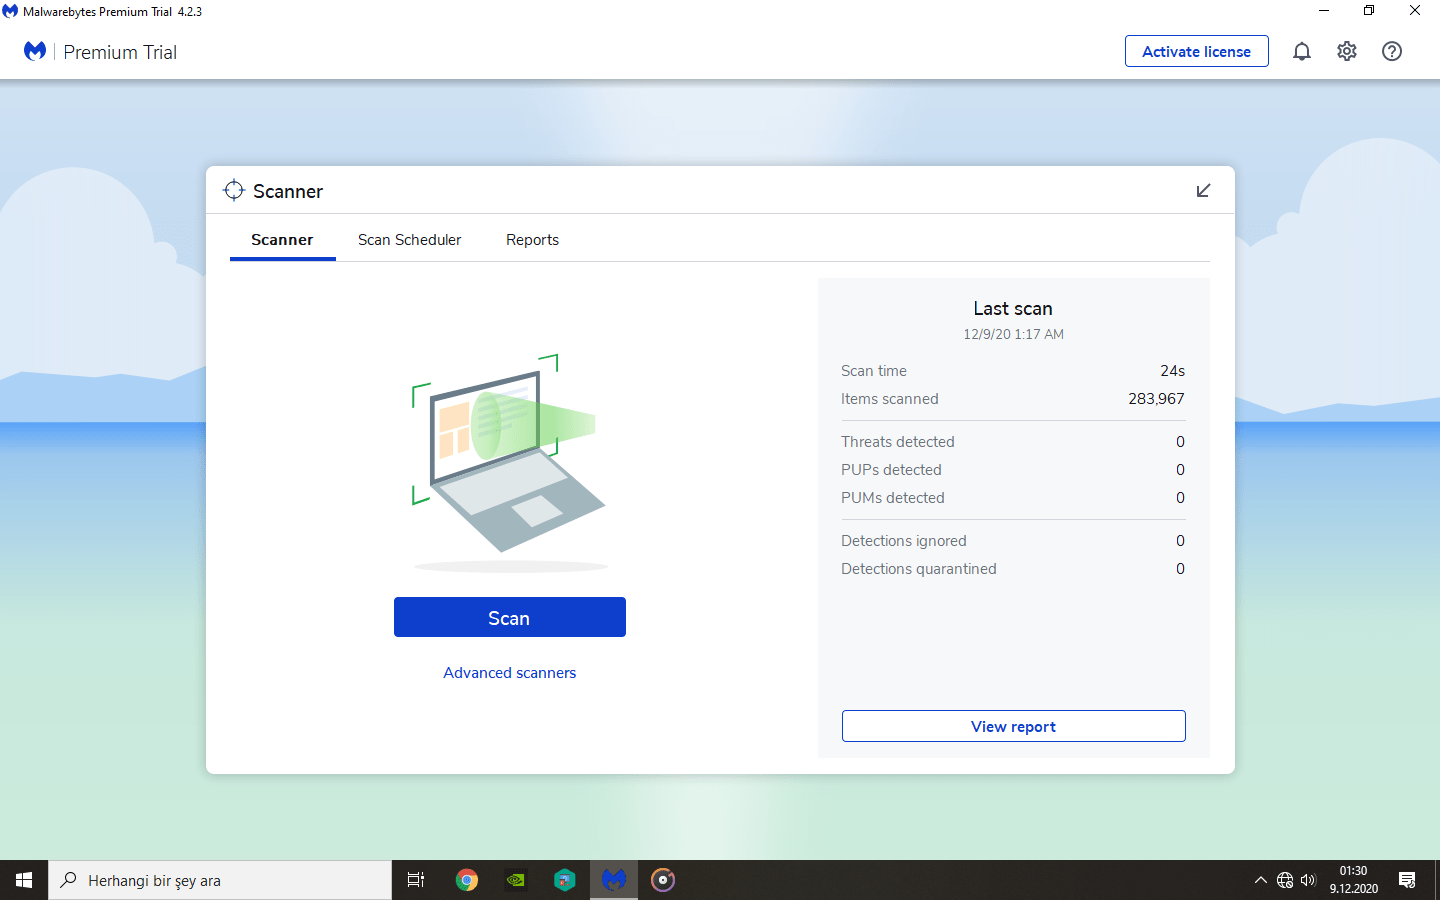Open the round disc app in taskbar
Screen dimensions: 1440x900
point(662,880)
